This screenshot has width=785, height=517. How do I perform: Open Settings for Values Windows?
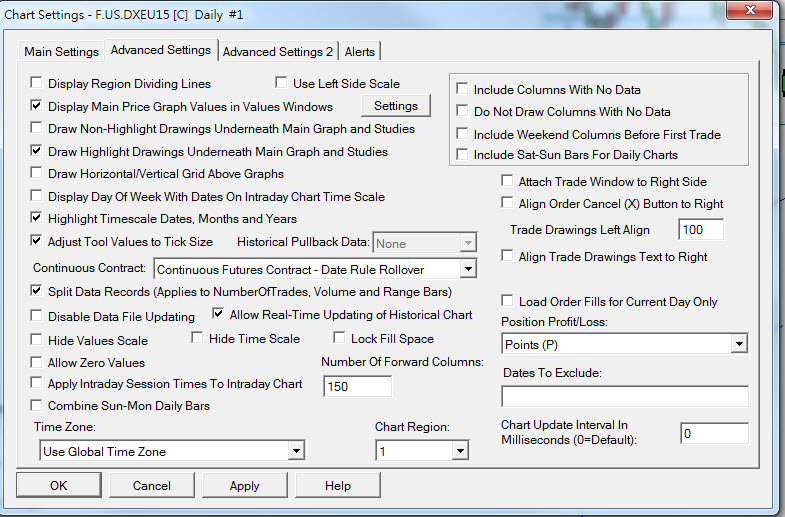tap(396, 106)
